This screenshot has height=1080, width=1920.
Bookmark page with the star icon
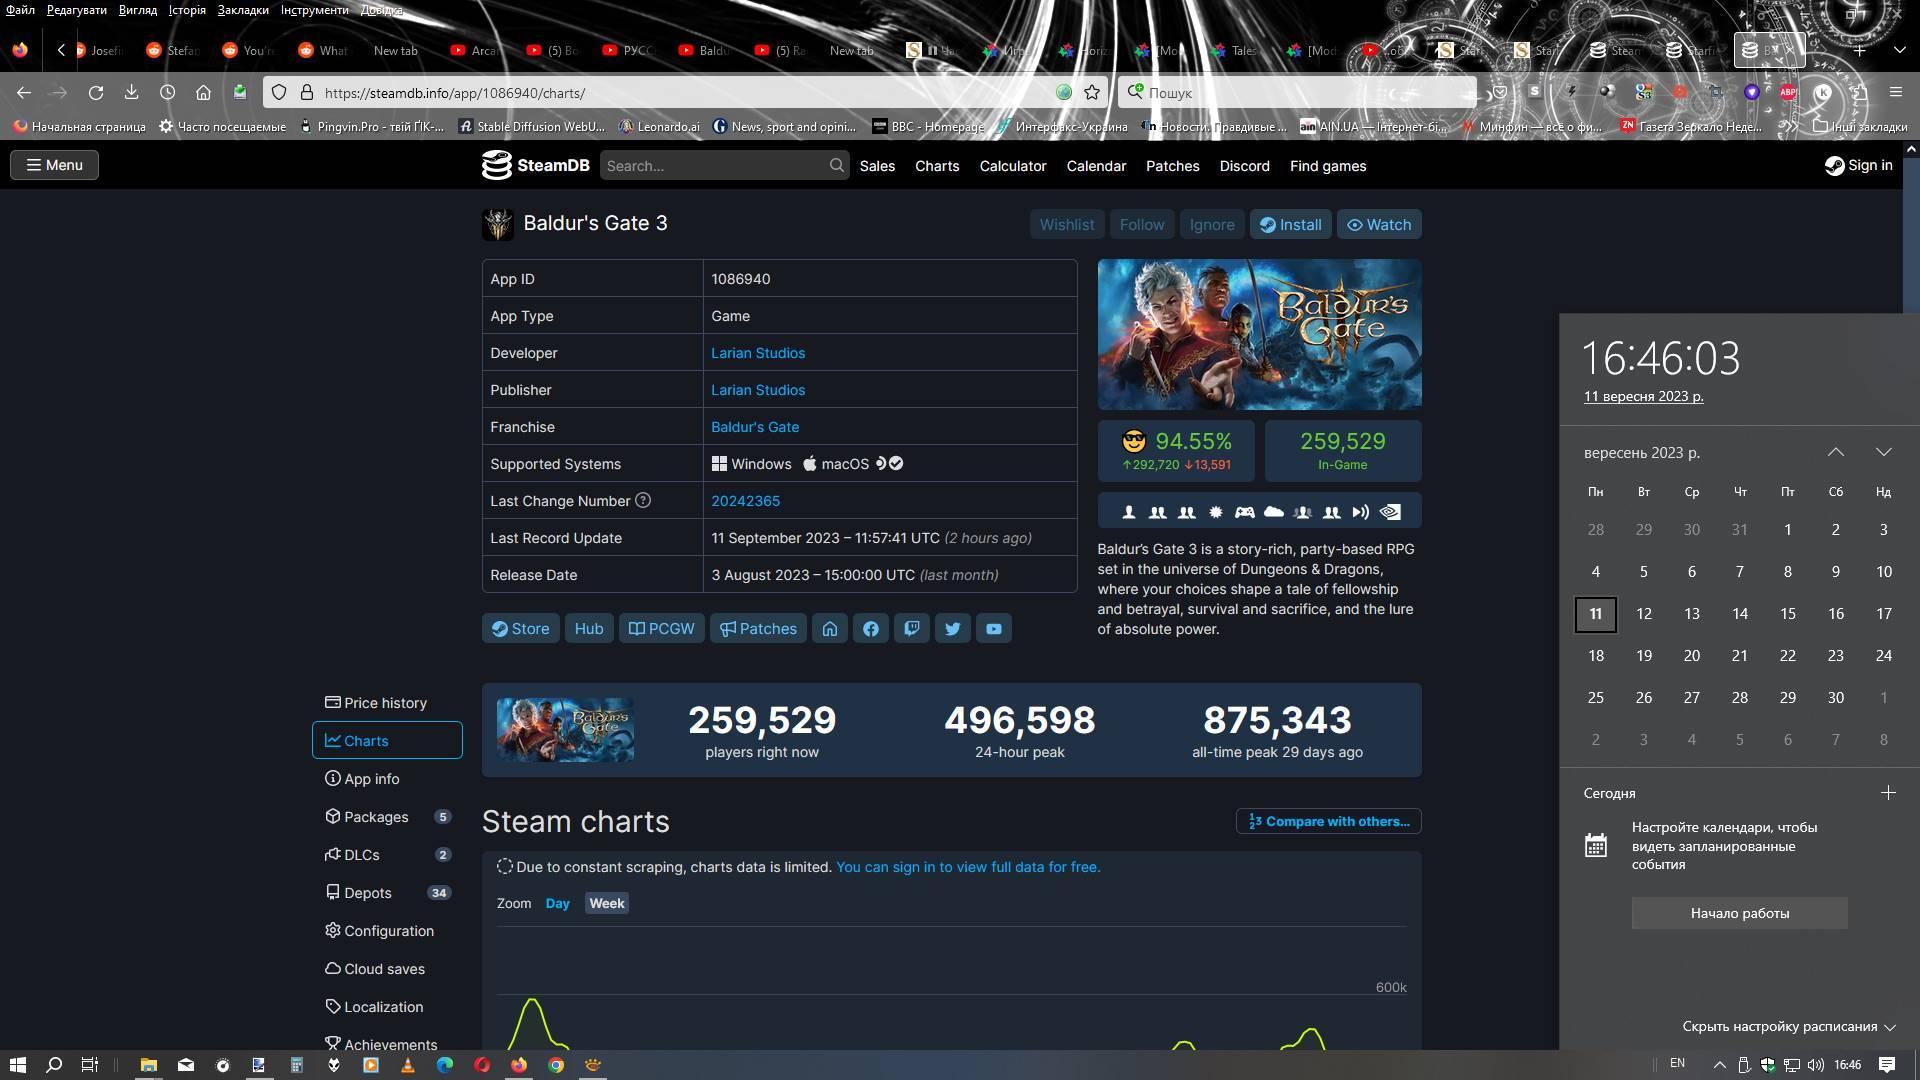click(1092, 92)
